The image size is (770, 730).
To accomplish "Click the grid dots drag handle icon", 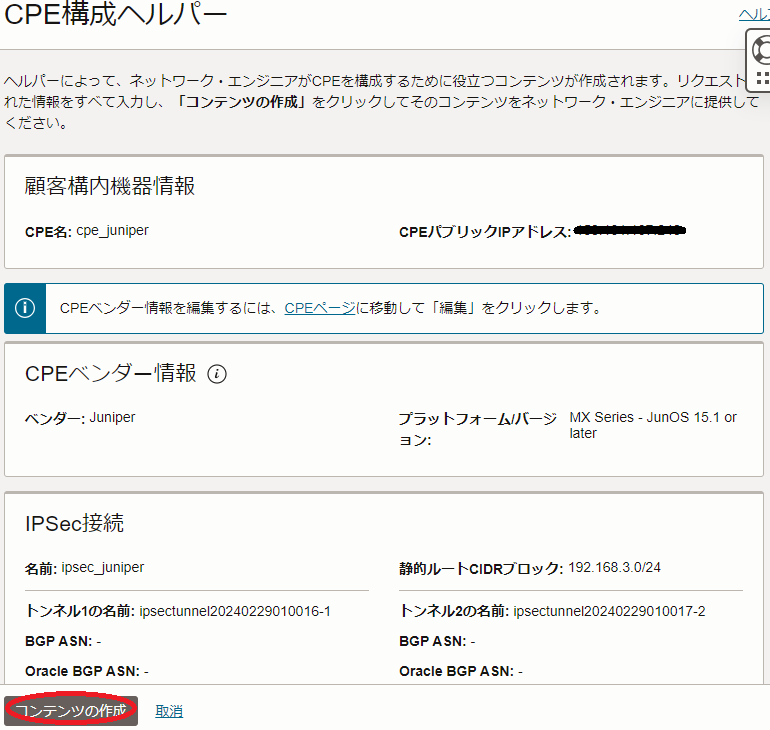I will point(762,78).
